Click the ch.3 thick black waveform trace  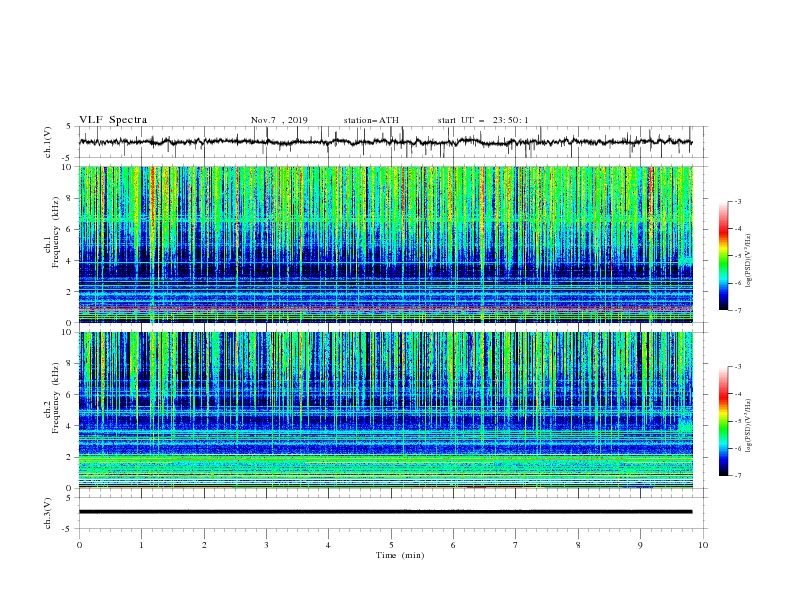pos(385,512)
